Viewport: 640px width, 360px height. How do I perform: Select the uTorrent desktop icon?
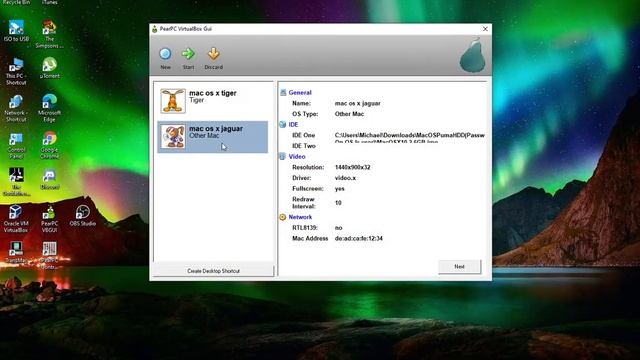(x=49, y=68)
